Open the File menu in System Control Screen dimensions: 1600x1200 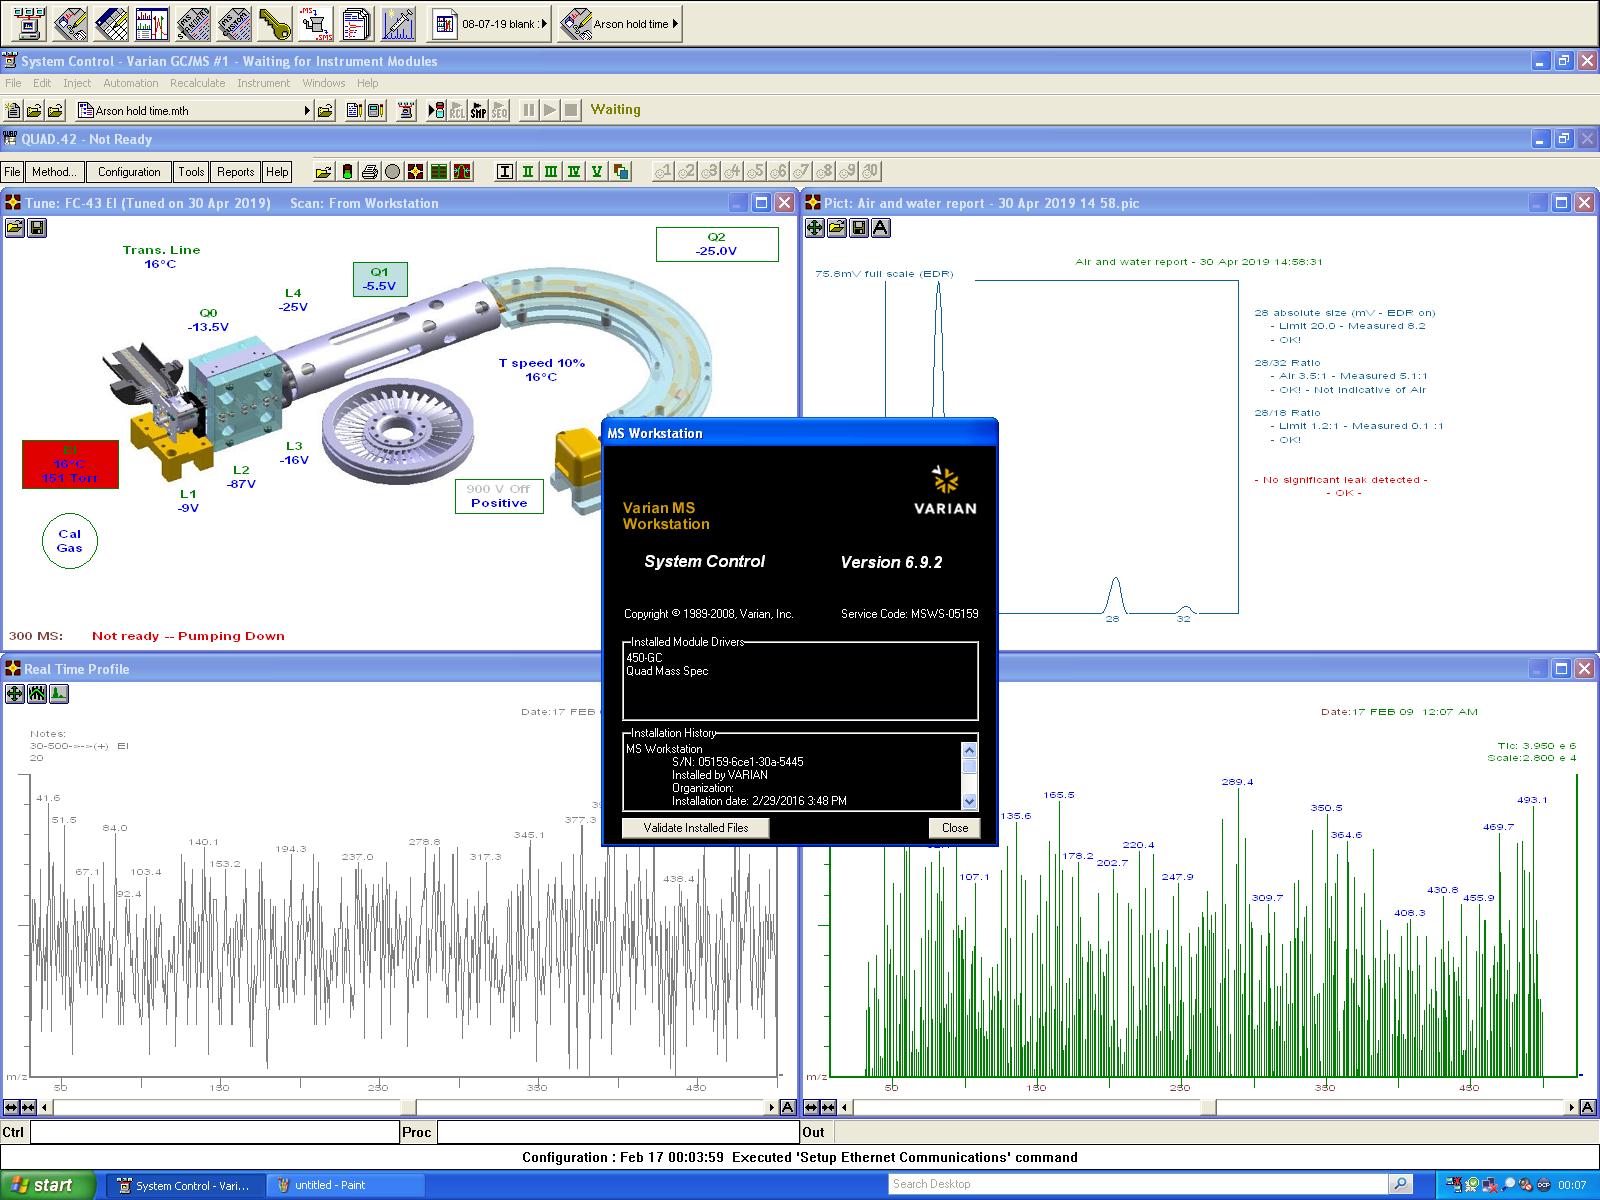13,83
